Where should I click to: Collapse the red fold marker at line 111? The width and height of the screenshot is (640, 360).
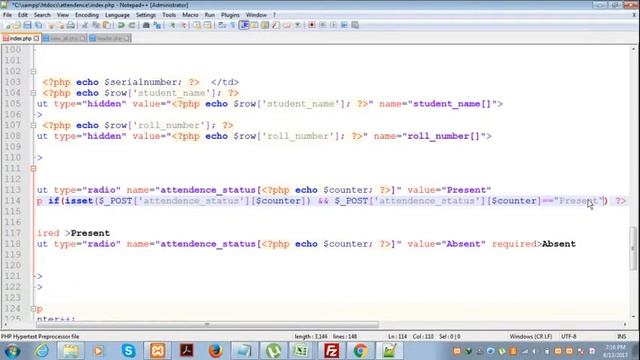(x=33, y=169)
